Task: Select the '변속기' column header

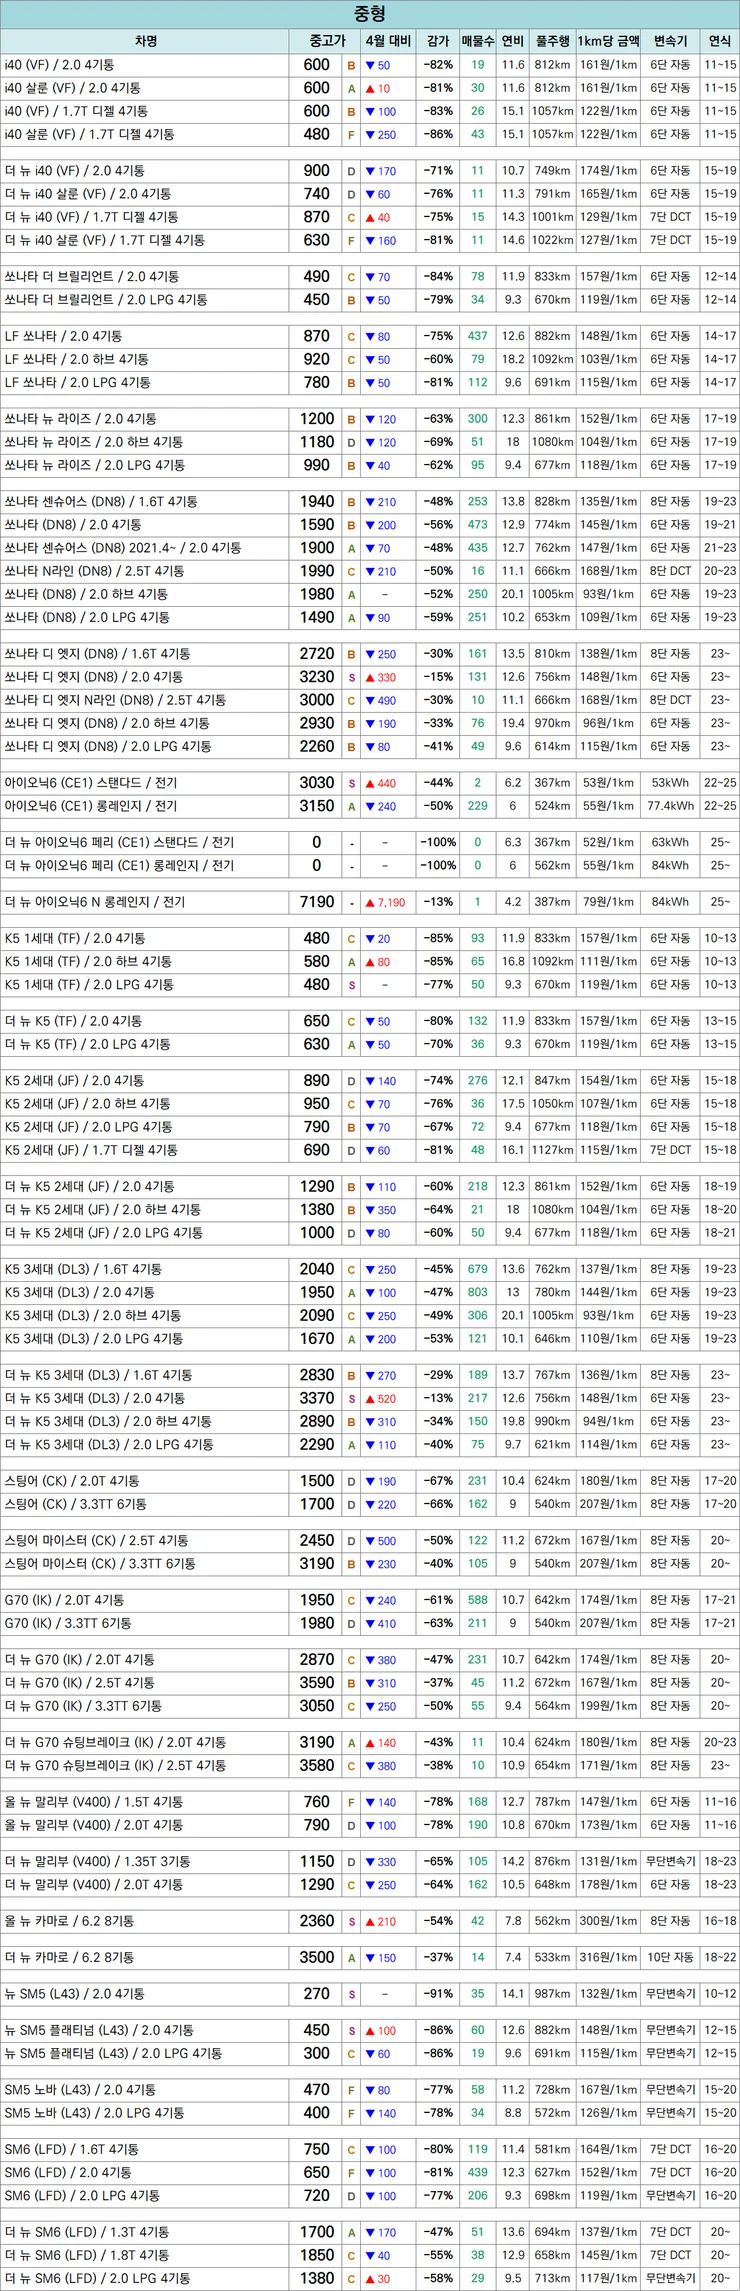Action: pyautogui.click(x=670, y=41)
